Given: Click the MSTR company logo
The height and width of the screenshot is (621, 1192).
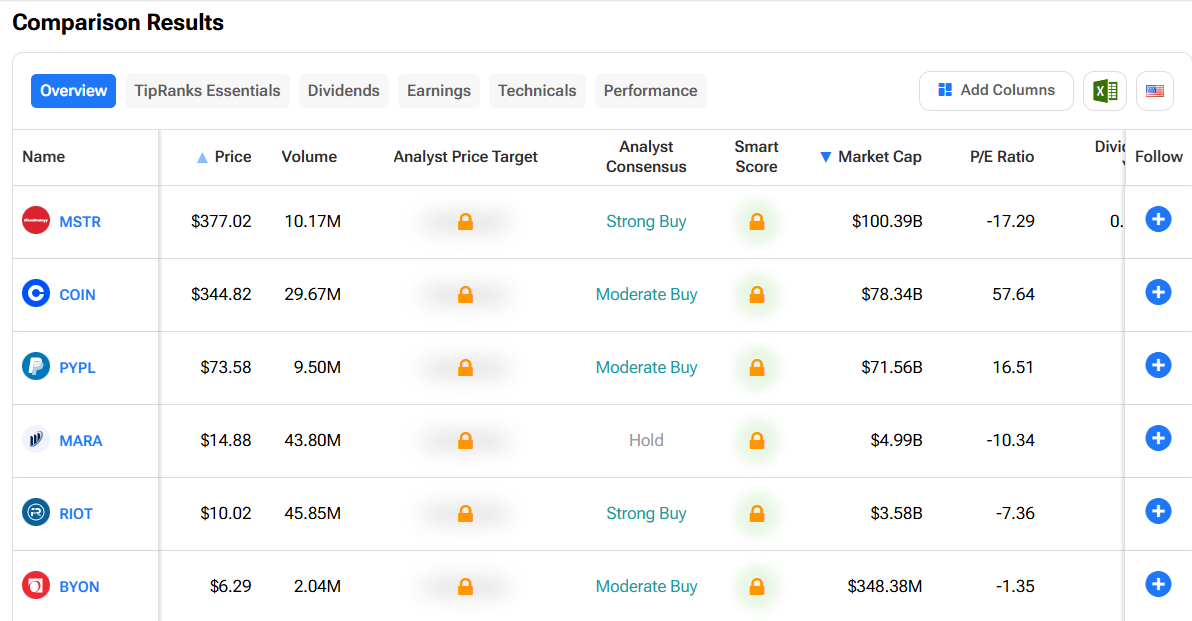Looking at the screenshot, I should pos(36,220).
